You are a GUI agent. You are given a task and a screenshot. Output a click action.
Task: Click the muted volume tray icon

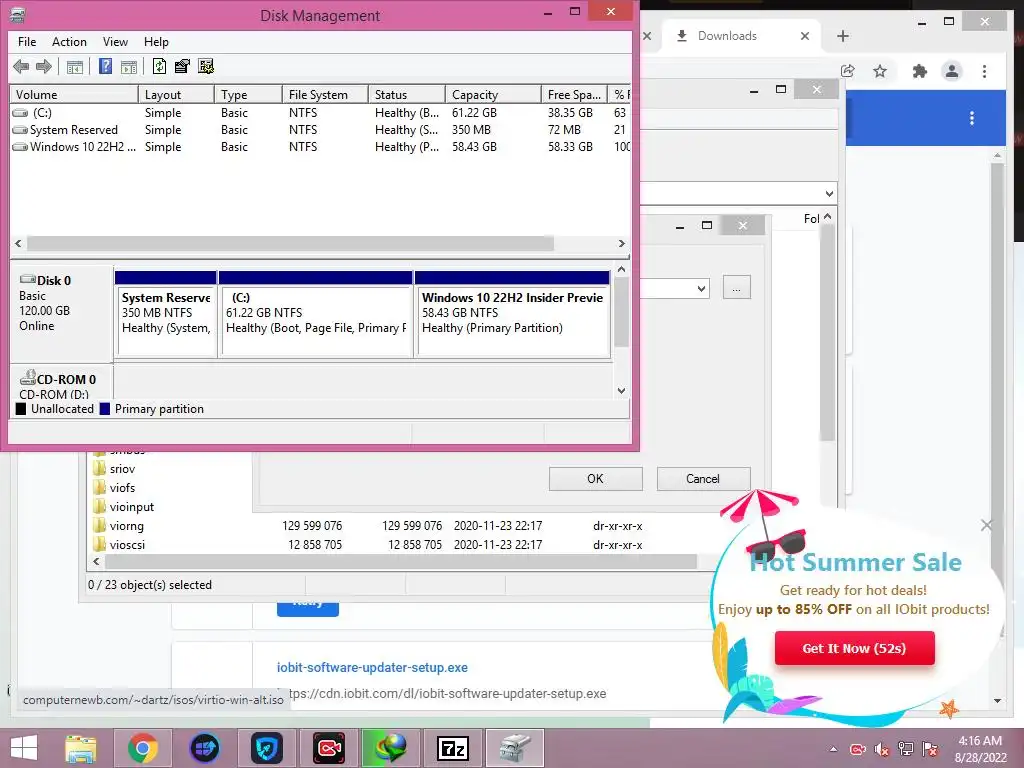point(882,749)
